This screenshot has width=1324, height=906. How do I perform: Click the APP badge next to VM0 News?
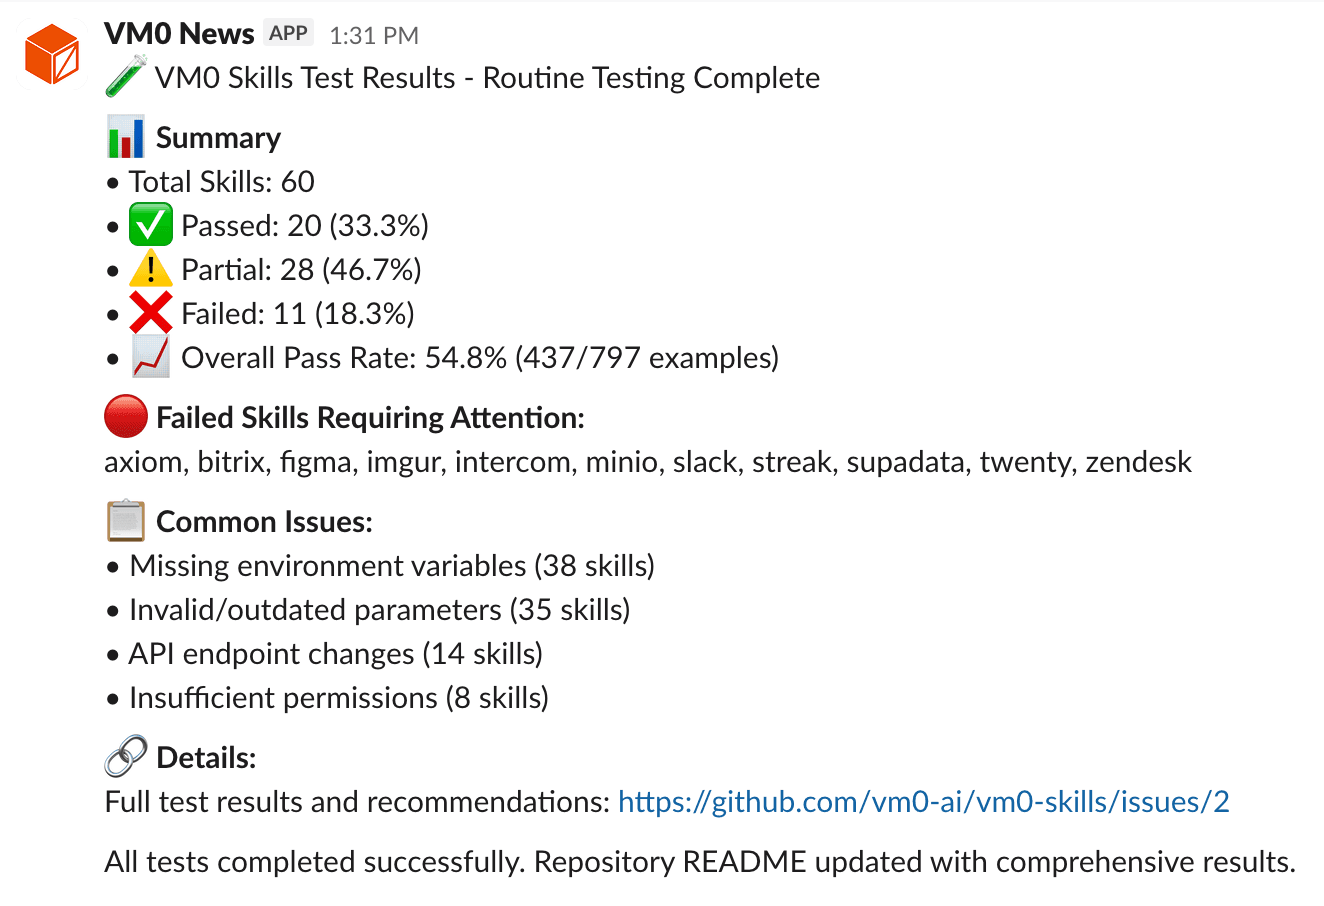click(288, 33)
